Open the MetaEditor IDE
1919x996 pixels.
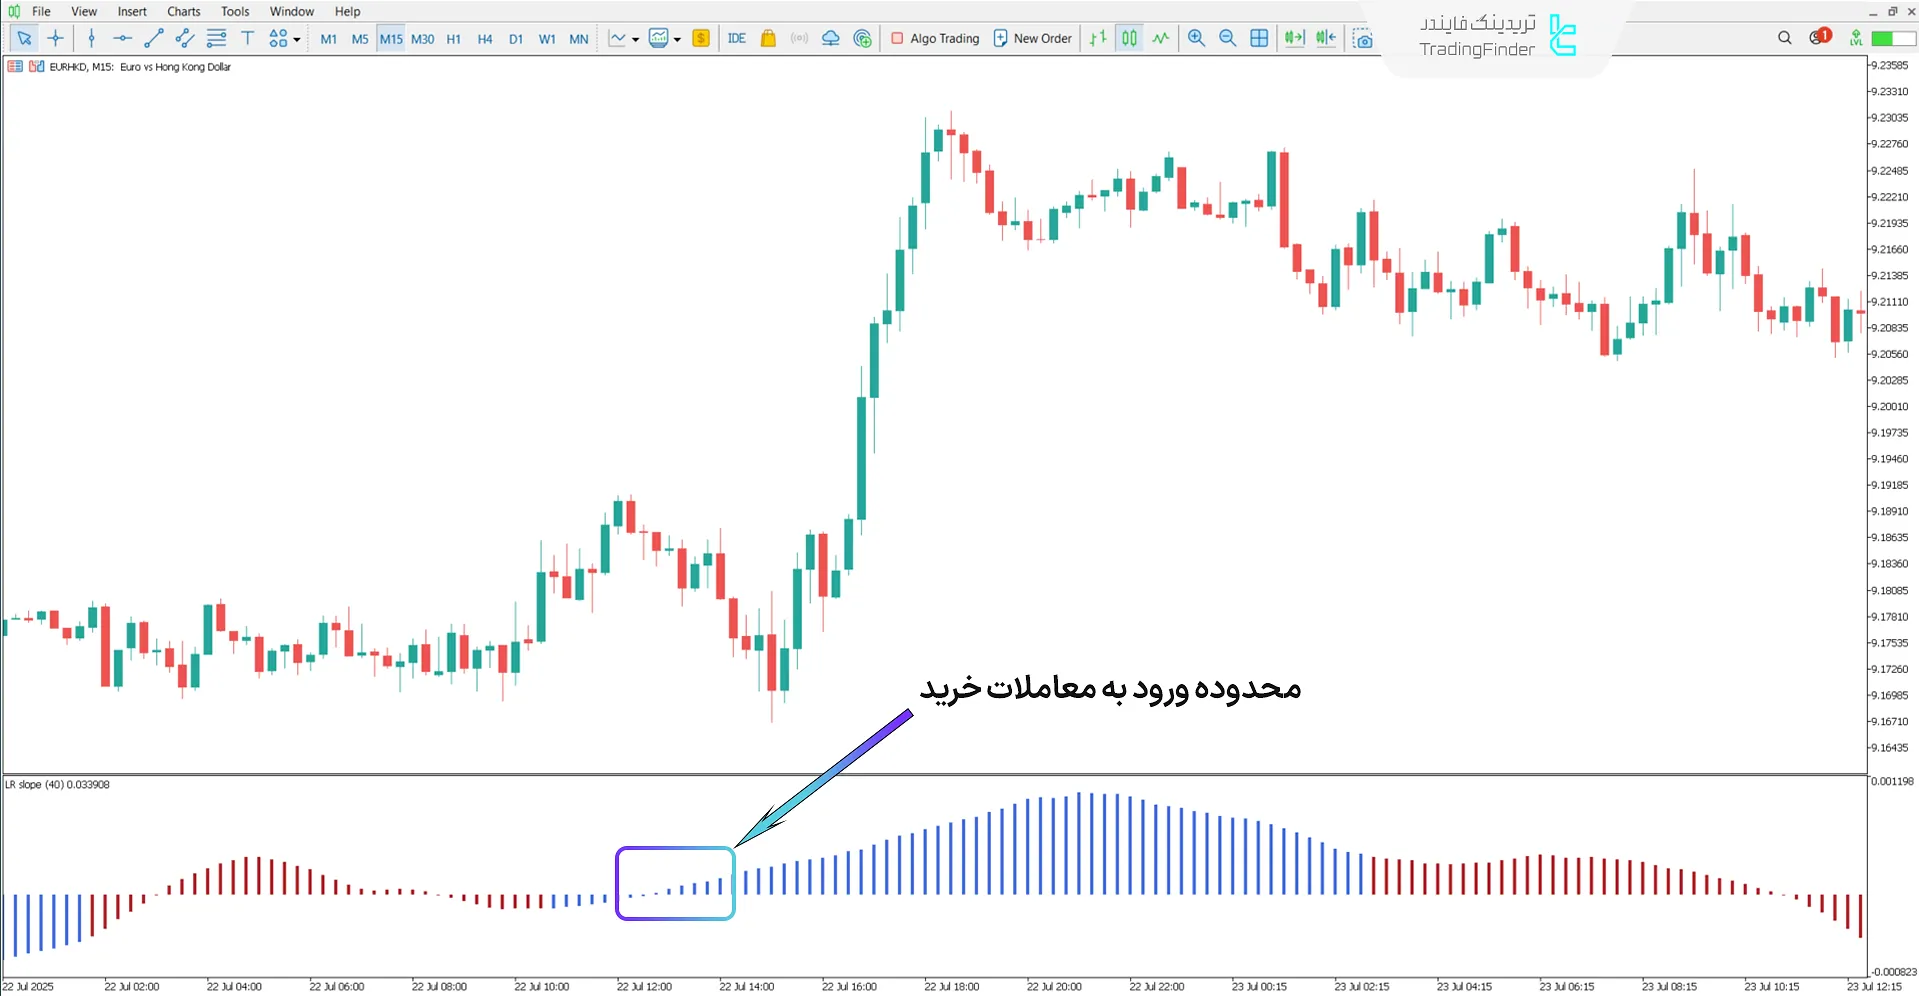pyautogui.click(x=737, y=38)
